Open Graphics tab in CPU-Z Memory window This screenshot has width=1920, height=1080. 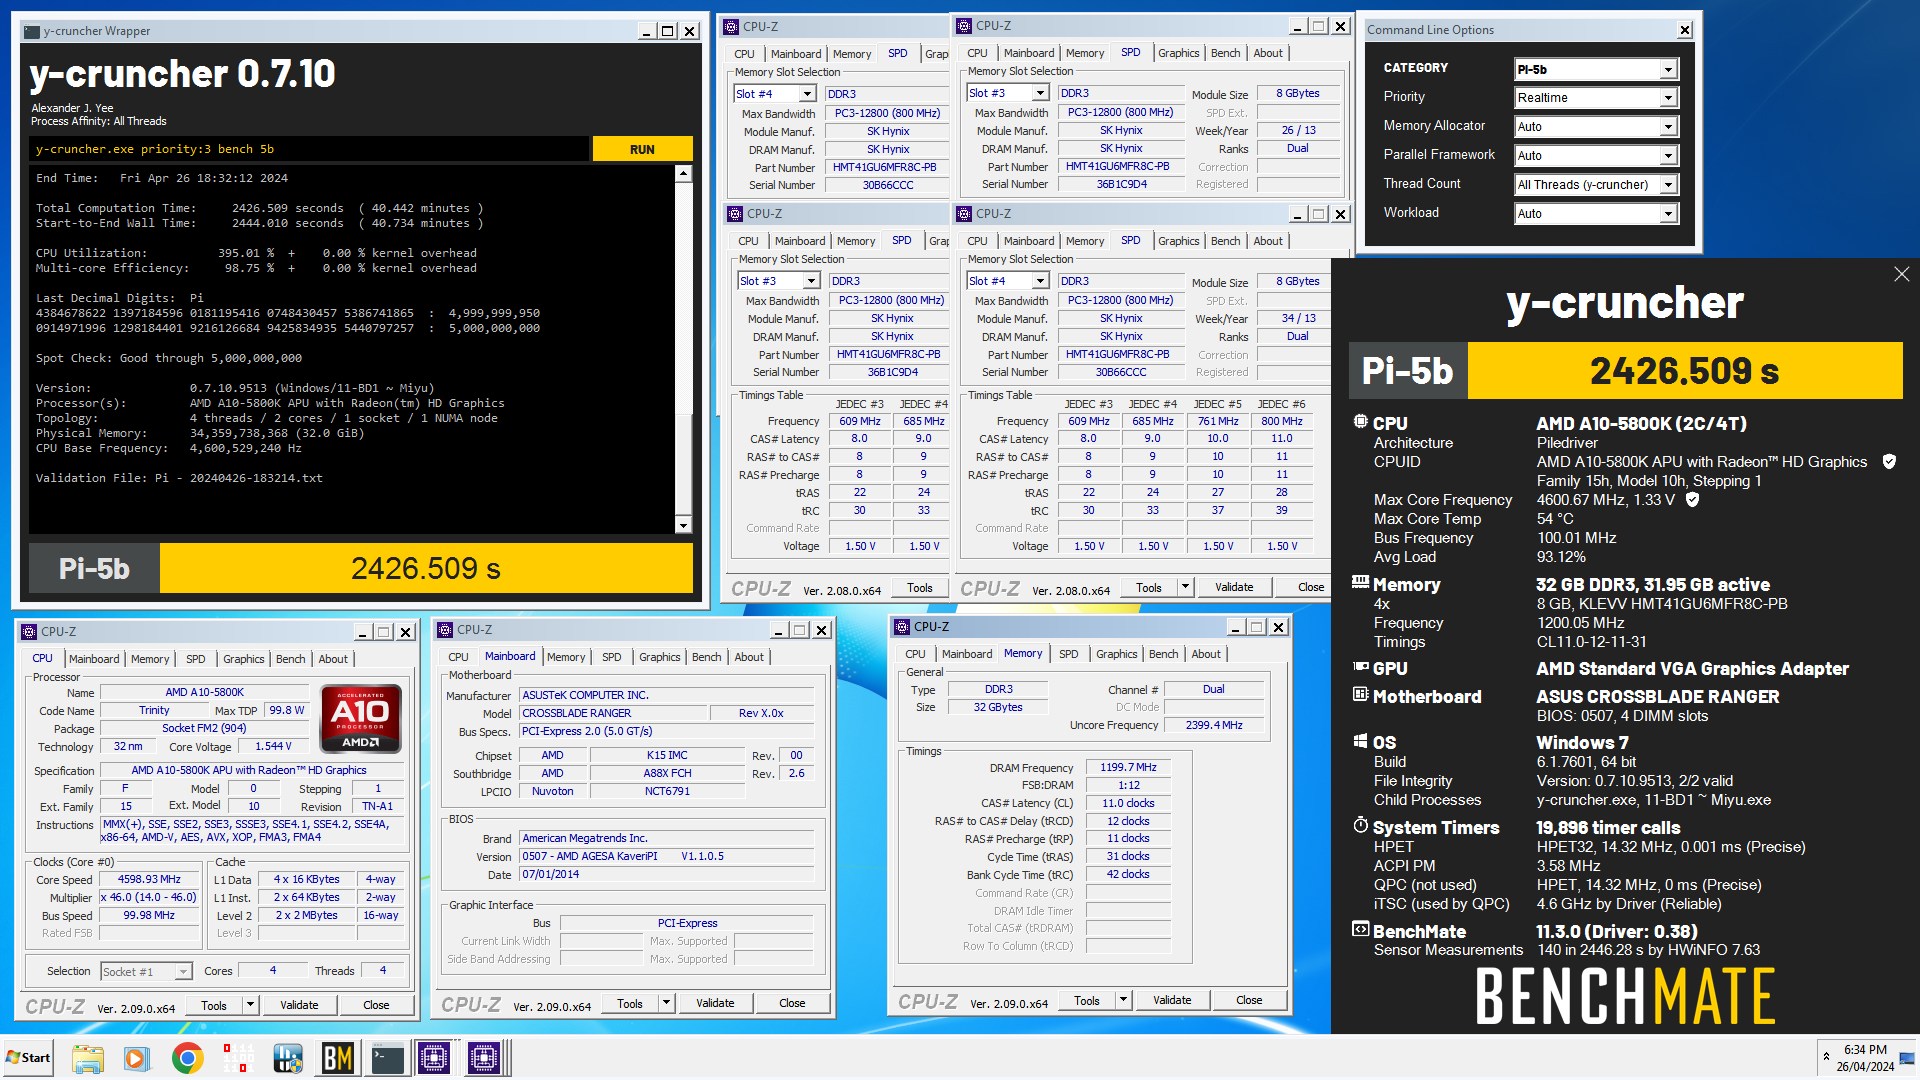click(1116, 654)
